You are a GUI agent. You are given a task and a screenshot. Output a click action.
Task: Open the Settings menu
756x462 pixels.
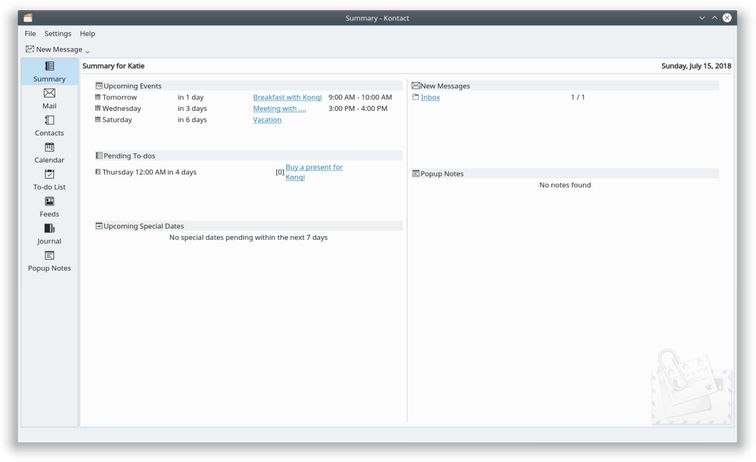point(58,34)
